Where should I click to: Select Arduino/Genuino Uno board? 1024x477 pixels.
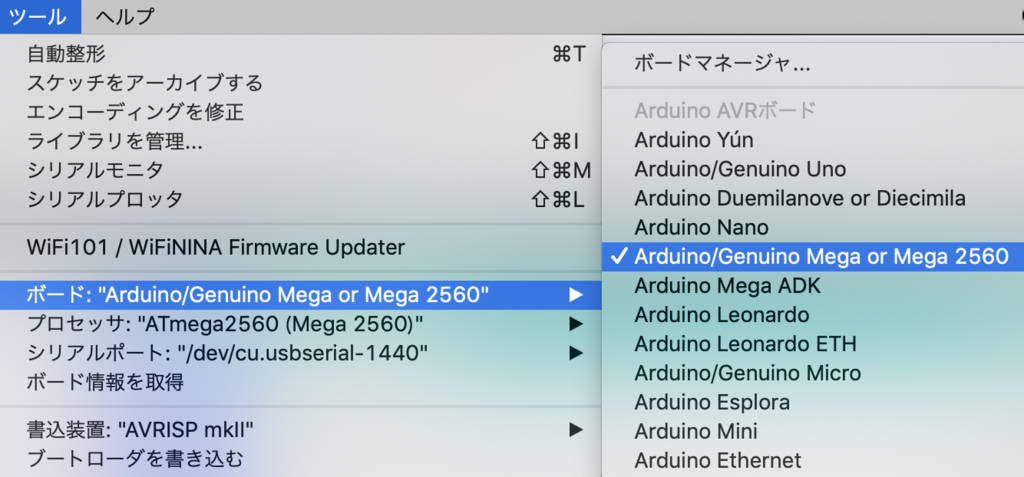pyautogui.click(x=739, y=169)
